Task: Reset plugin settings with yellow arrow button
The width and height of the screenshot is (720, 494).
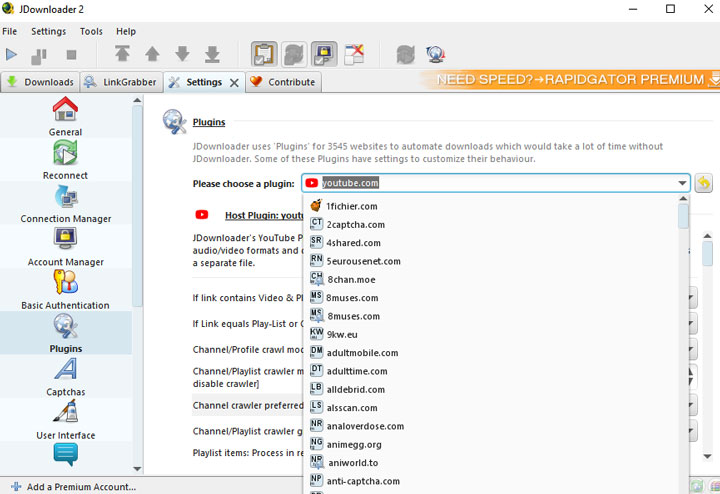Action: click(703, 183)
